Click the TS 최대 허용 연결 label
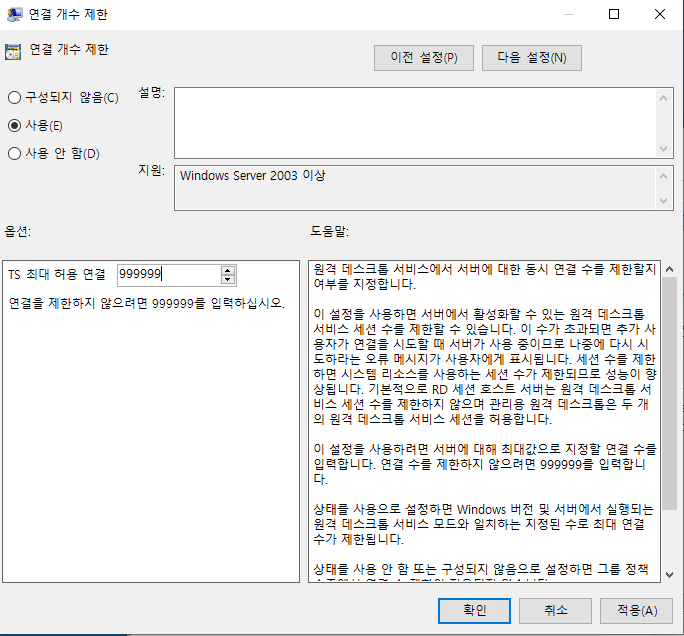684x636 pixels. point(57,274)
